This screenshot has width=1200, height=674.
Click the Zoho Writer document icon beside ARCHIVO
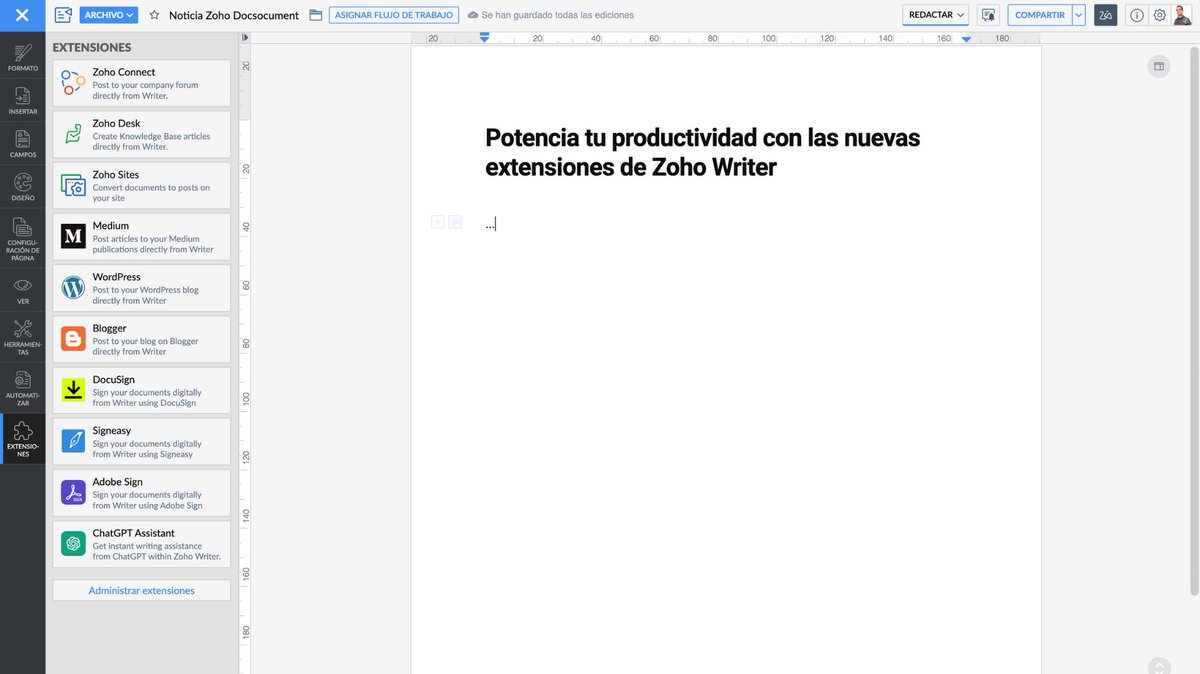coord(63,15)
